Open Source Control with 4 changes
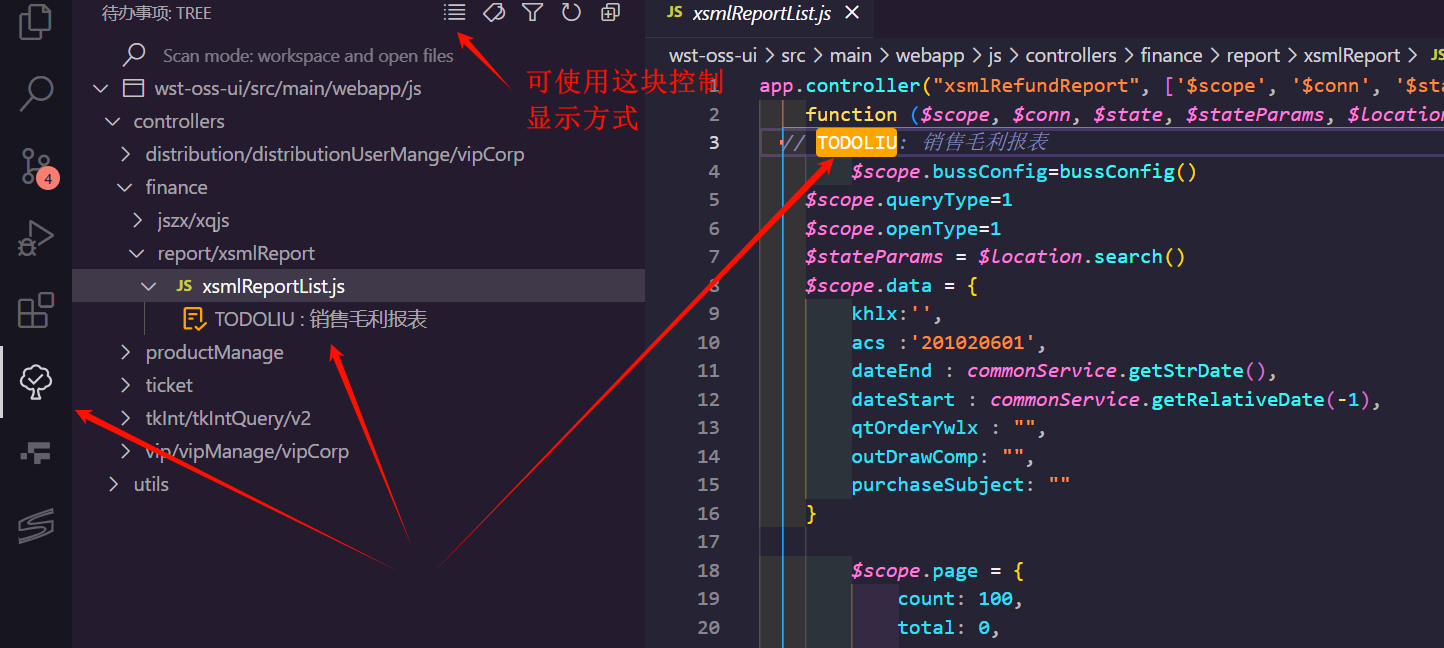Viewport: 1444px width, 648px height. pos(38,166)
